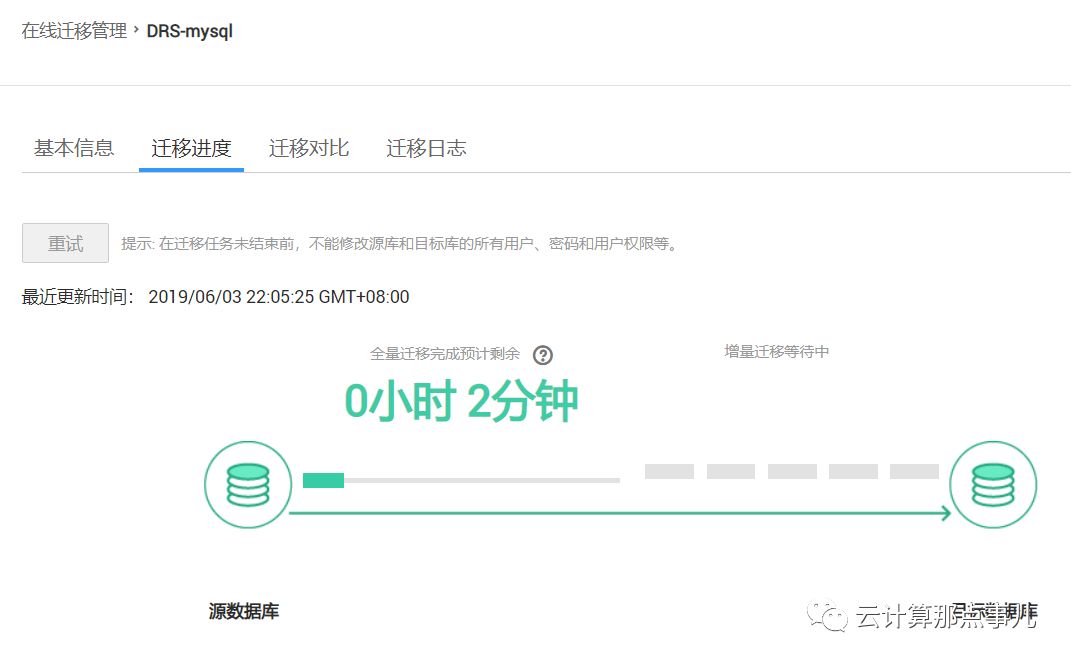Select the 迁移进度 tab
The height and width of the screenshot is (663, 1071).
191,147
